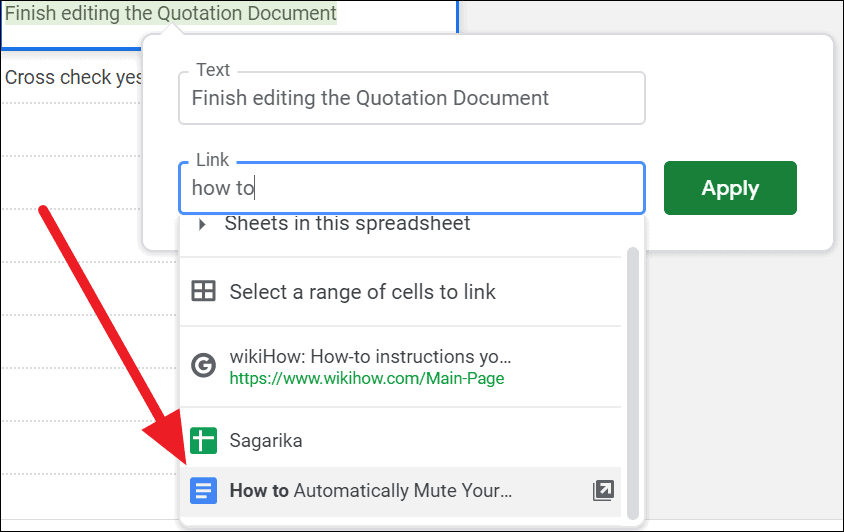Follow the wikihow.com/Main-Page URL
The image size is (844, 532).
pyautogui.click(x=367, y=379)
